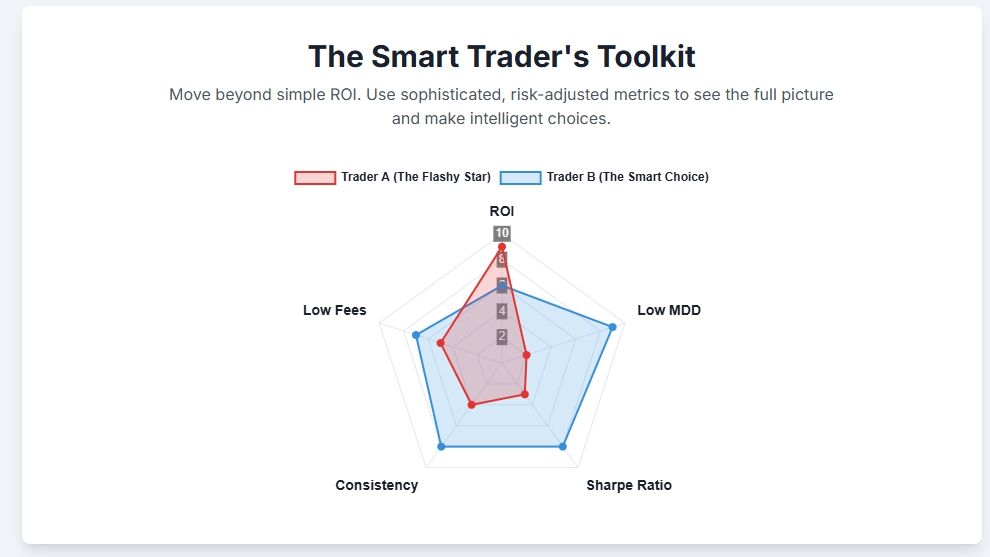The width and height of the screenshot is (990, 557).
Task: Toggle the 'Trader B (The Smart Choice)' legend label
Action: [x=627, y=177]
